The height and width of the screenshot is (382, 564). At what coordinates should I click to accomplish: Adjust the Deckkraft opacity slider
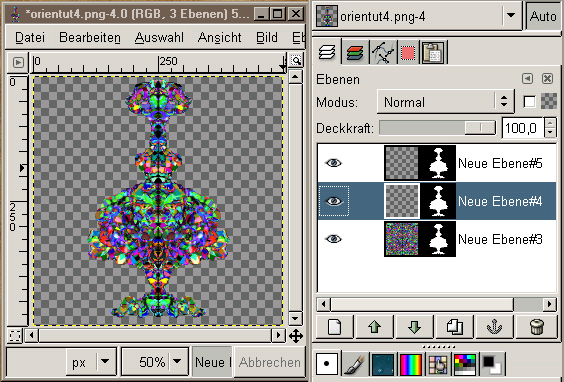(438, 128)
